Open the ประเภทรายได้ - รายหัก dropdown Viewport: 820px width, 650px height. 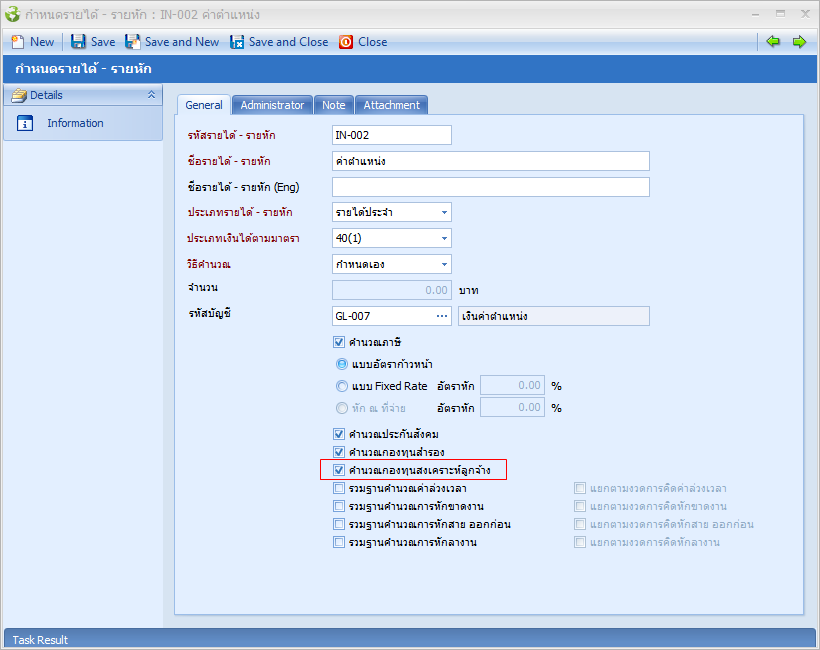(443, 212)
